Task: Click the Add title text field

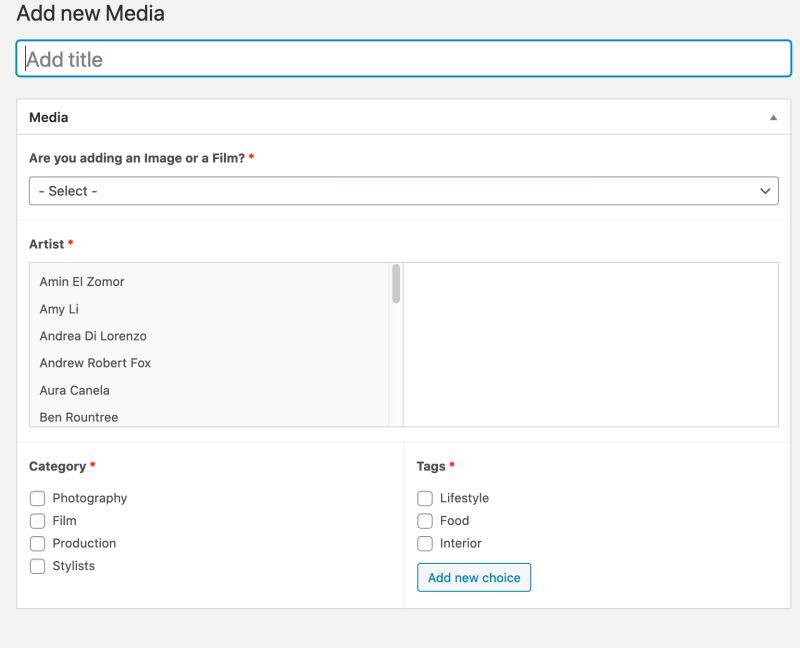Action: click(x=403, y=59)
